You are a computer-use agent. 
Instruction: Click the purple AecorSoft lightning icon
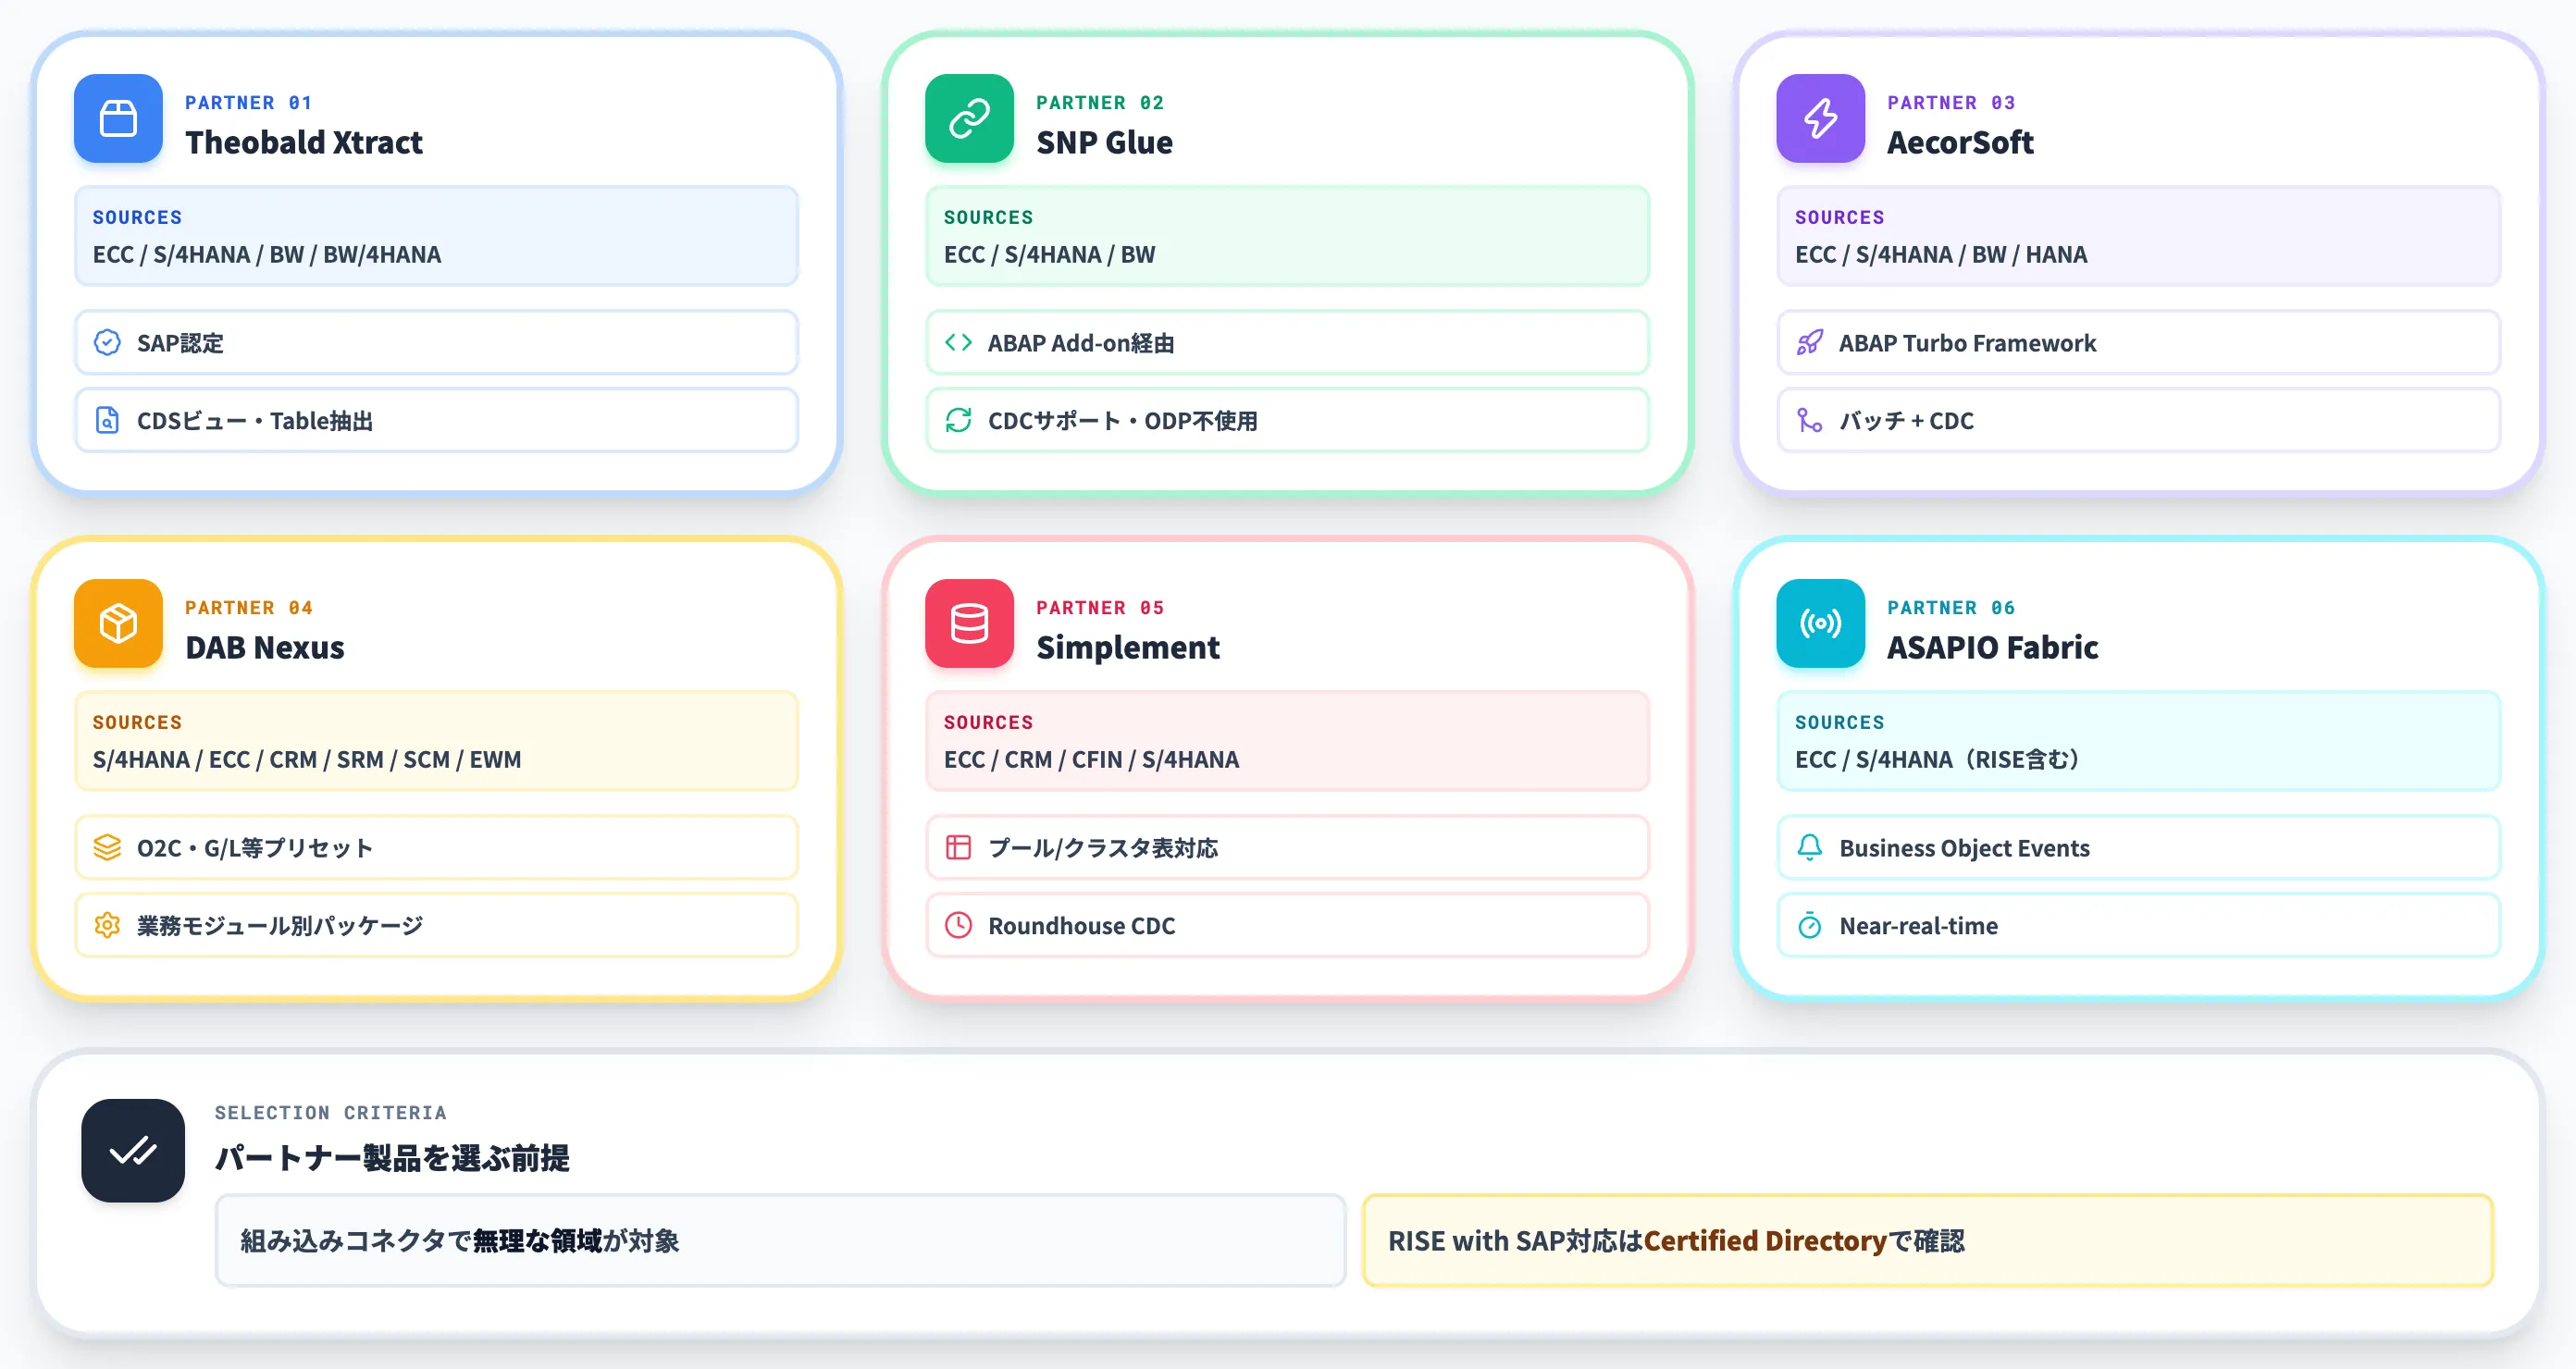1820,118
